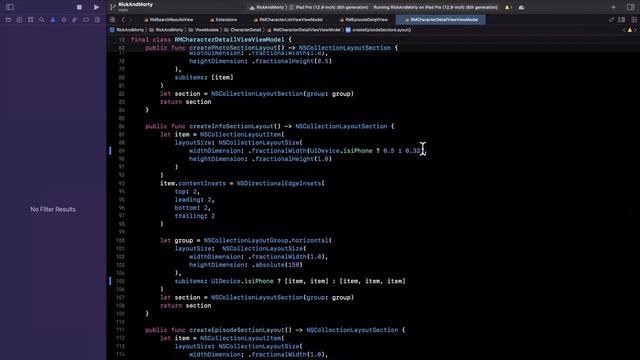Open the createEpisodeSectionLayout() method breadcrumb

click(x=378, y=30)
